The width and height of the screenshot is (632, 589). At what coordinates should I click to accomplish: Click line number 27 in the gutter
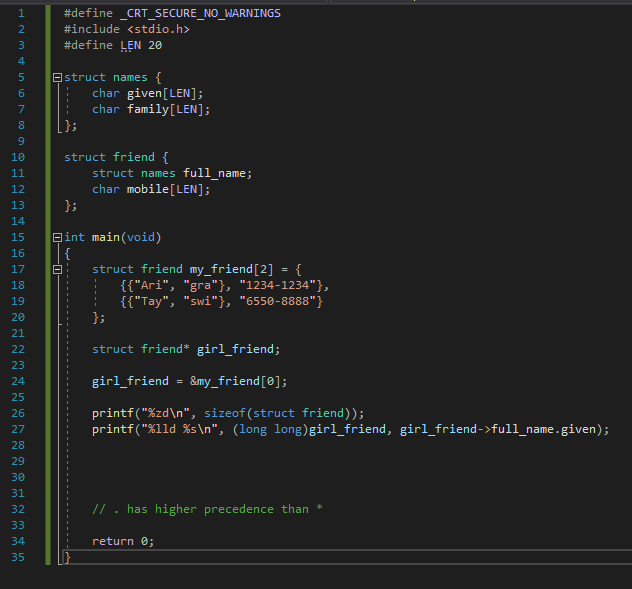[x=18, y=429]
